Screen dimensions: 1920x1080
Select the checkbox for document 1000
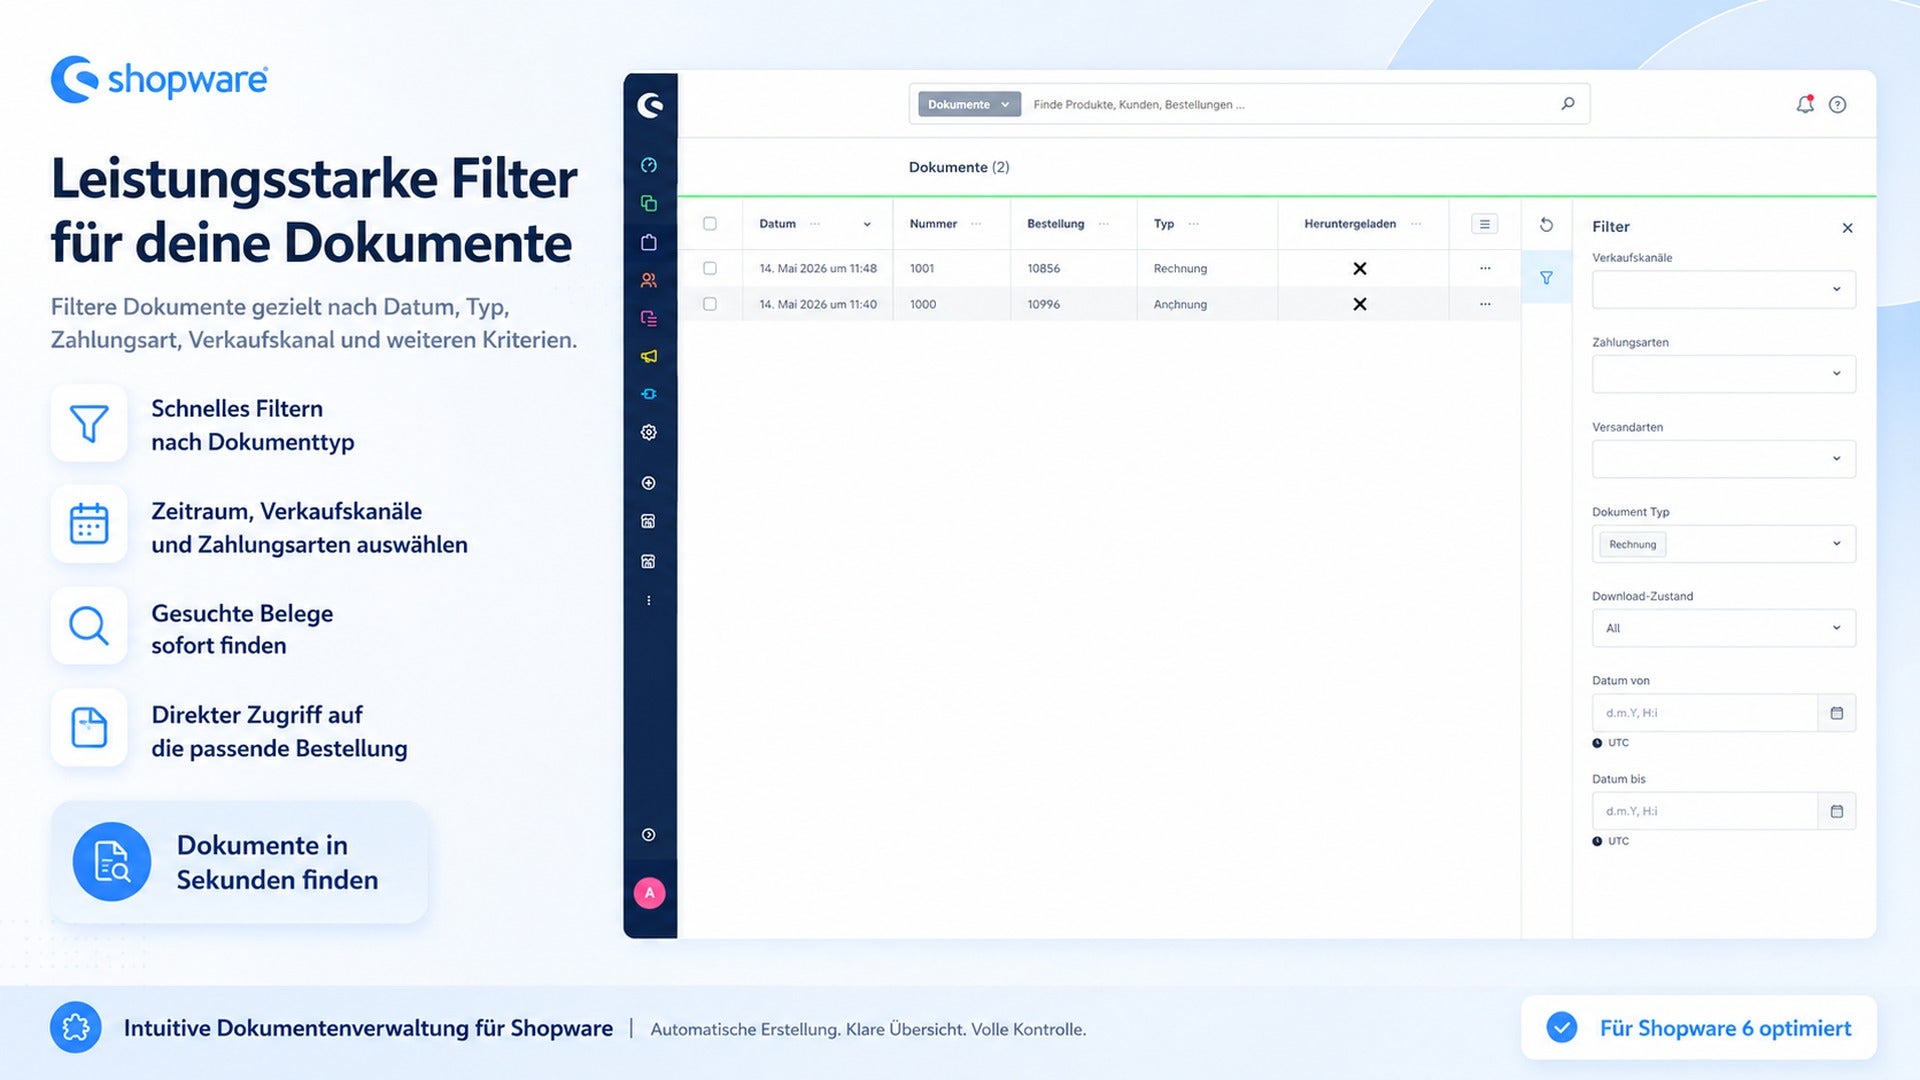tap(710, 304)
